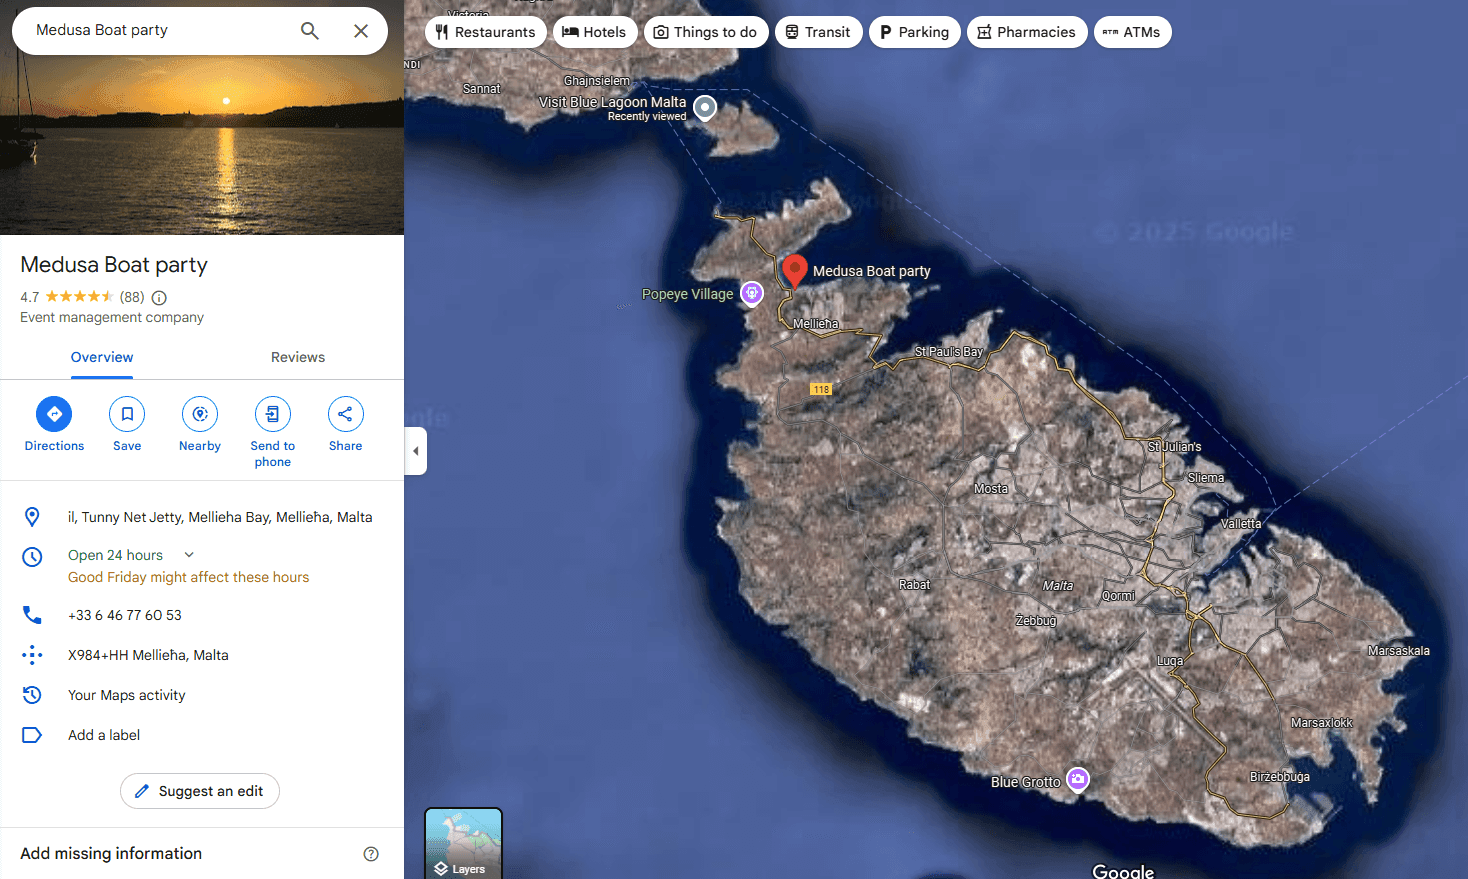Click the Mosta map label
This screenshot has height=879, width=1468.
click(x=991, y=489)
